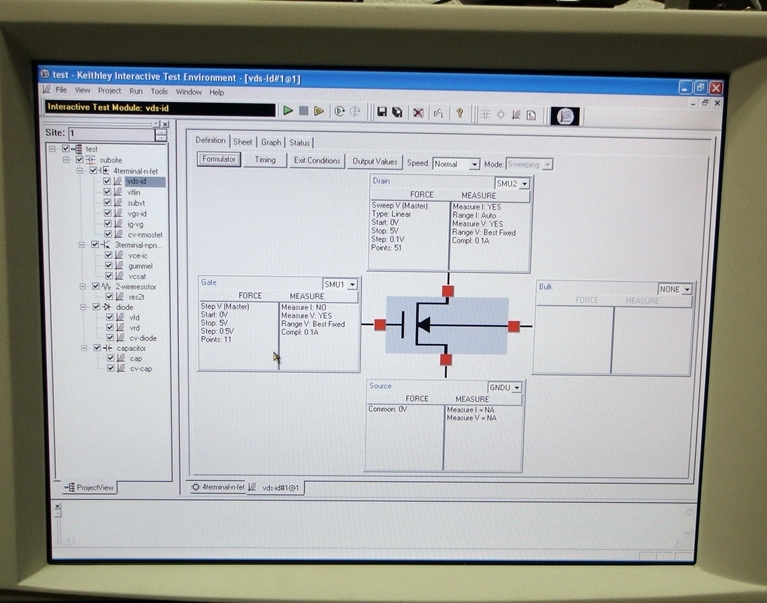Uncheck the vtlin test checkbox
Viewport: 767px width, 603px height.
pos(107,192)
